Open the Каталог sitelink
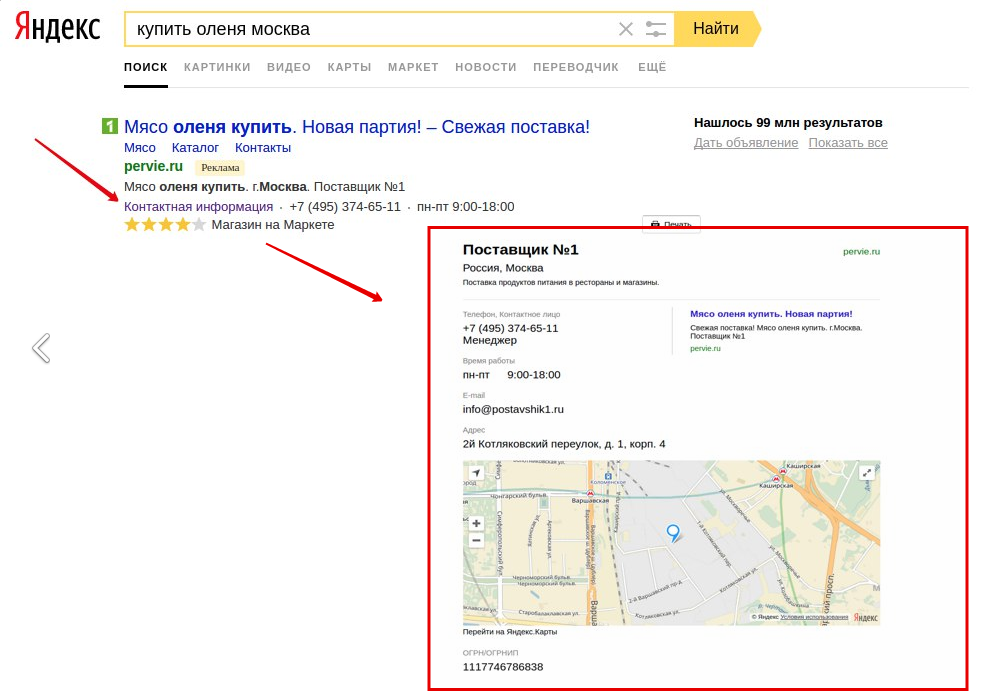This screenshot has width=991, height=696. (195, 147)
